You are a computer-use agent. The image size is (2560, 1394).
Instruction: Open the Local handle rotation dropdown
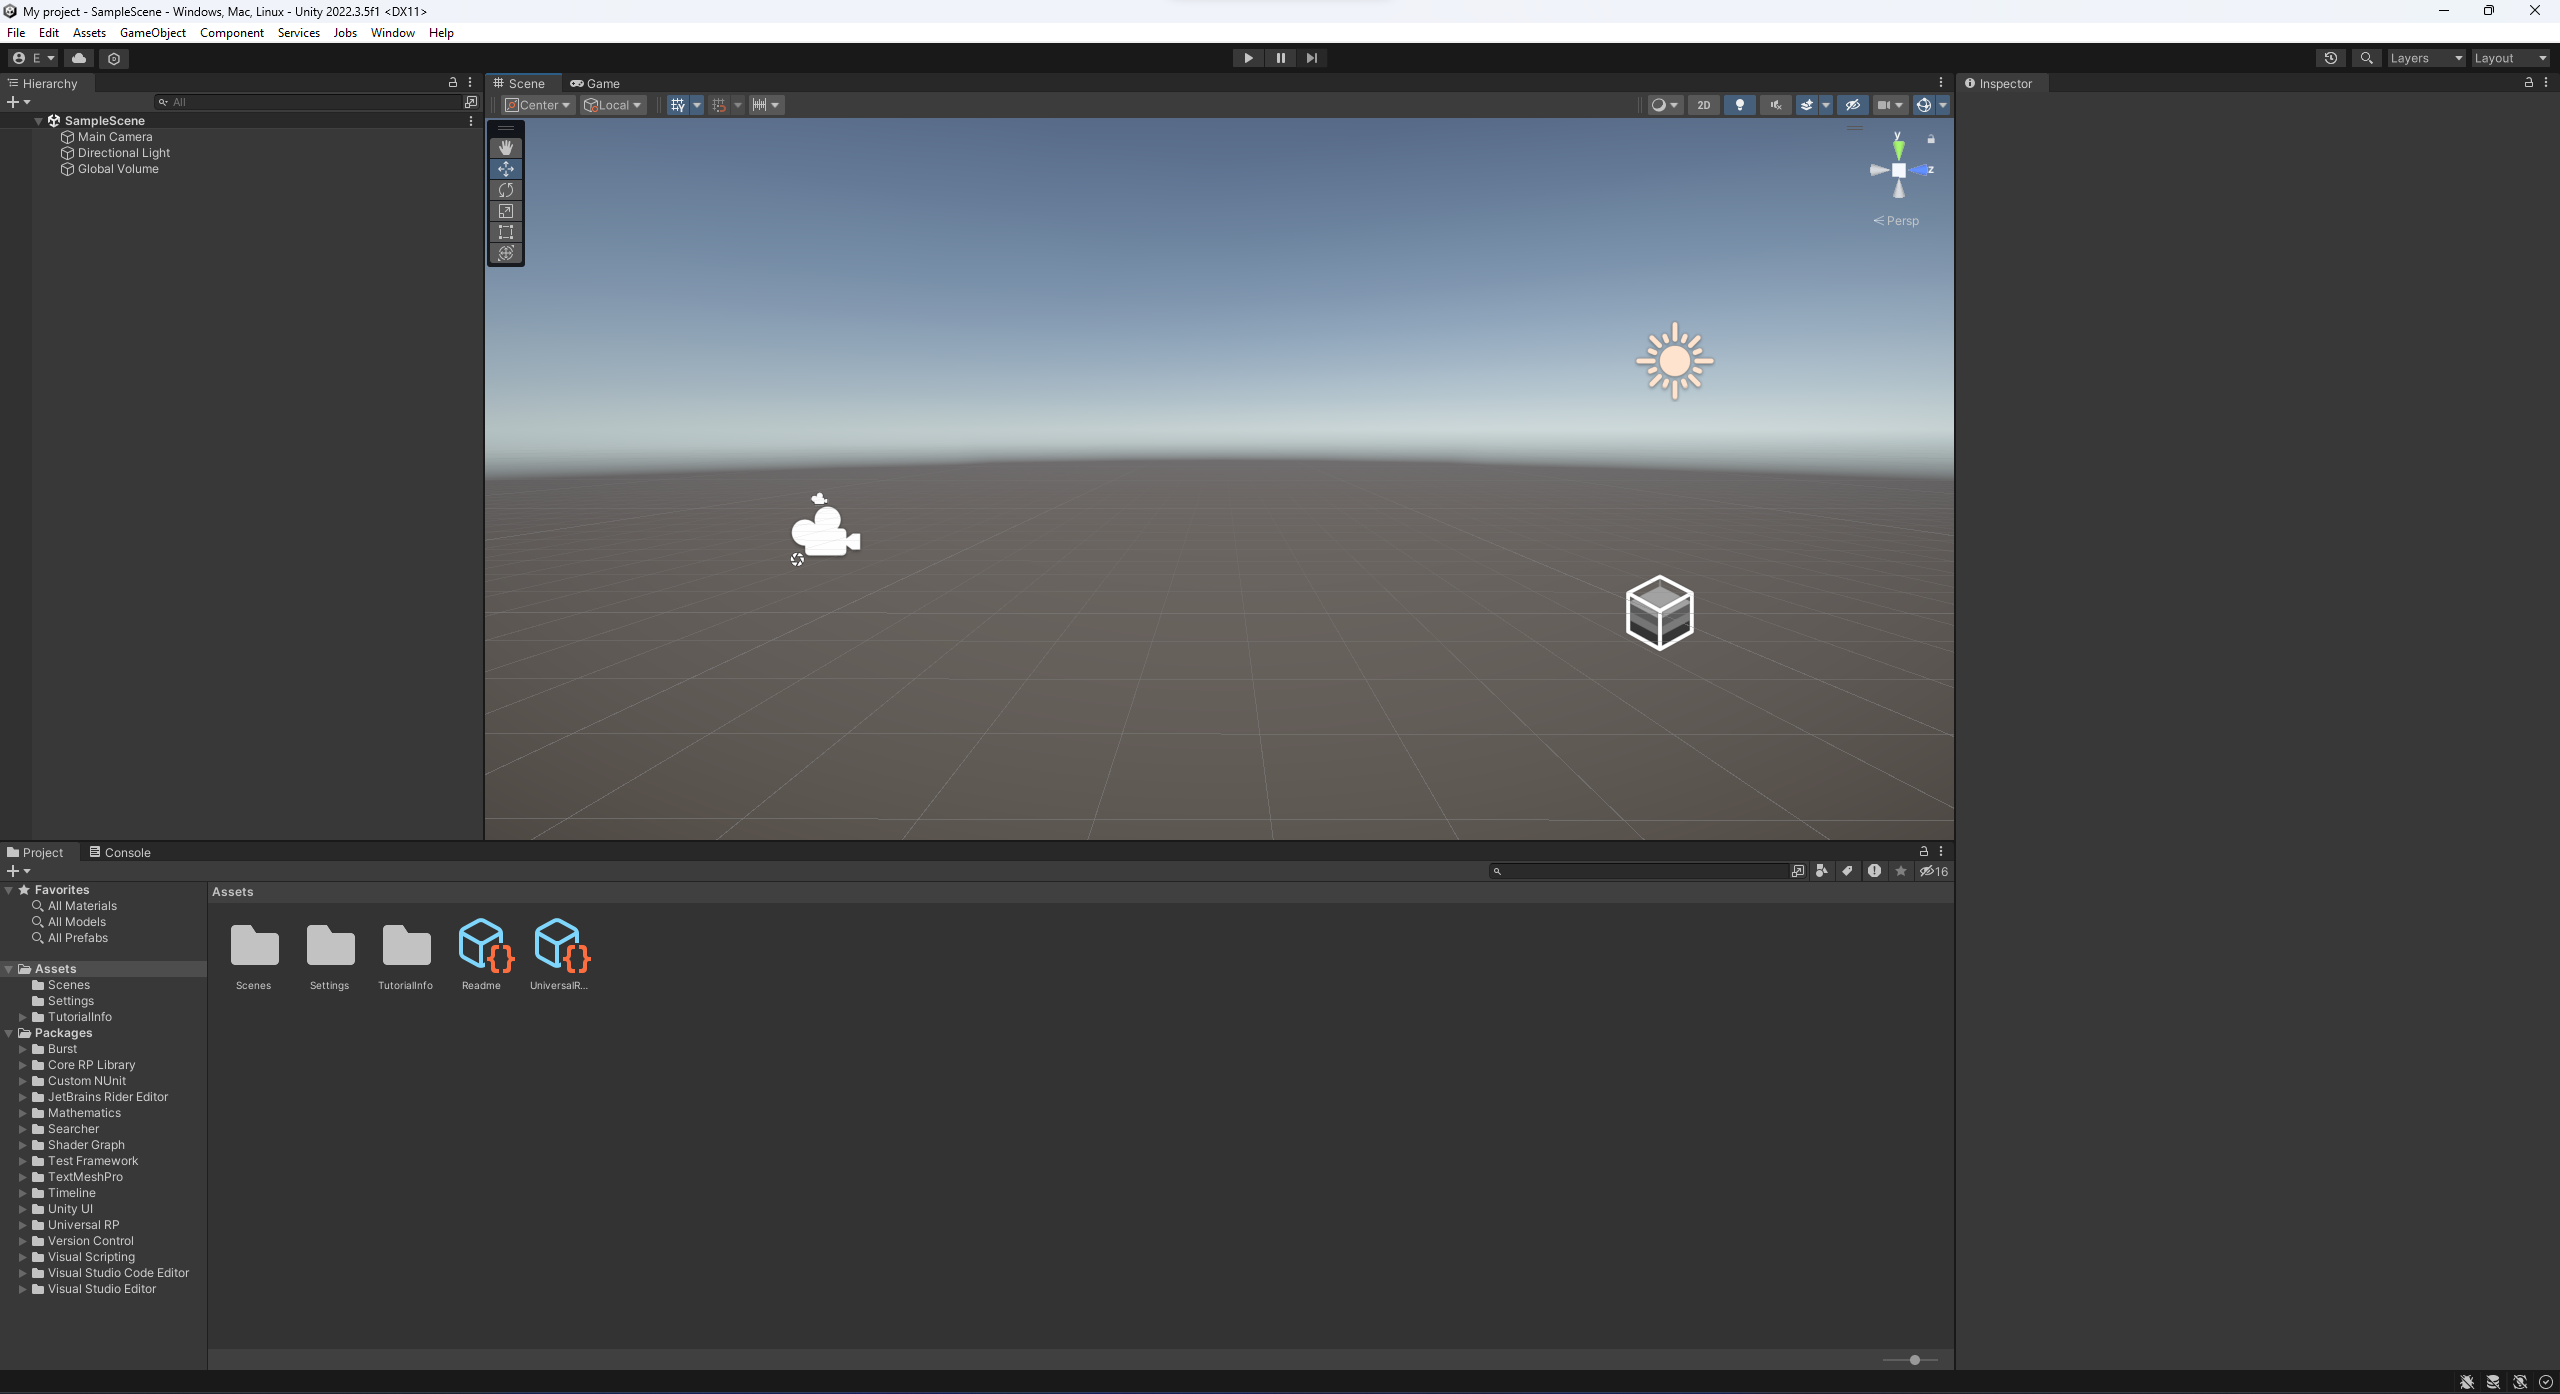(613, 105)
